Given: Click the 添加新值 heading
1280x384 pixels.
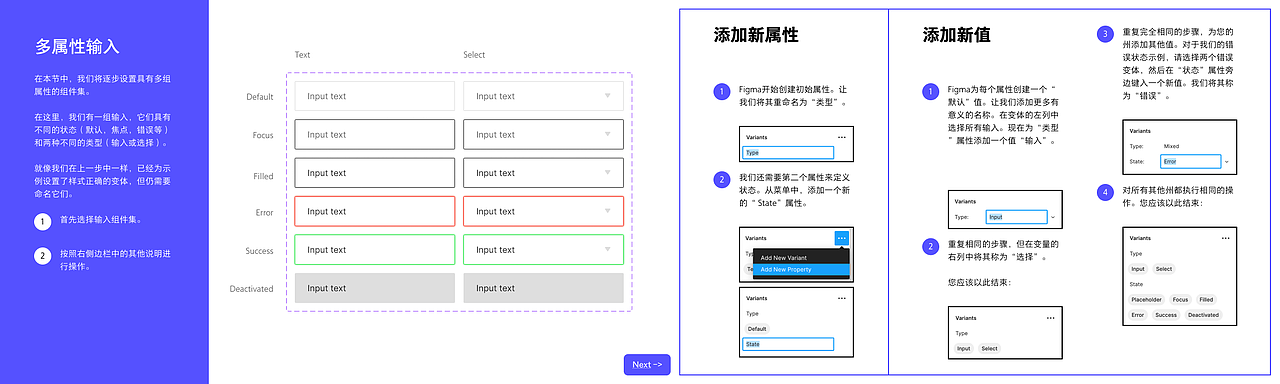Looking at the screenshot, I should click(956, 35).
